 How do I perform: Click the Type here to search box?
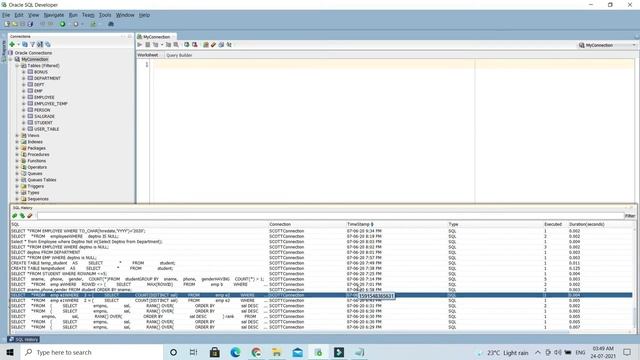(x=92, y=352)
